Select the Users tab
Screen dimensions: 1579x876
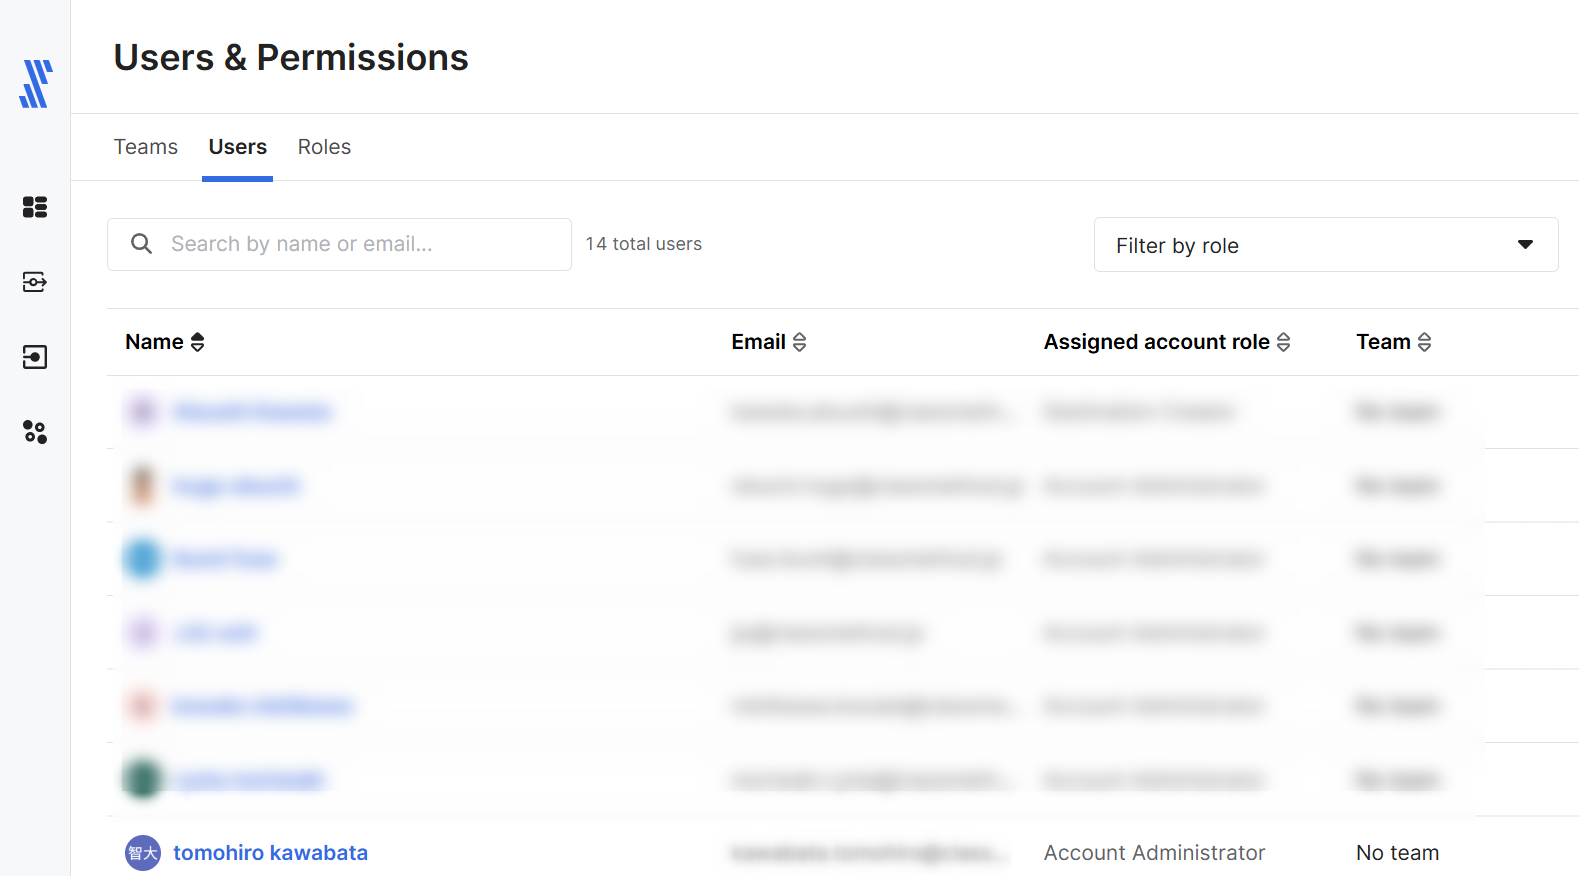(237, 147)
